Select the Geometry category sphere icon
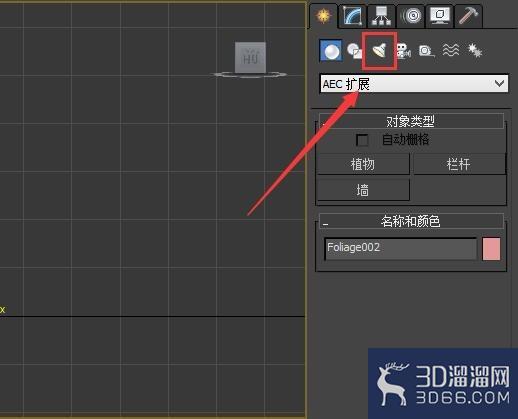 331,51
